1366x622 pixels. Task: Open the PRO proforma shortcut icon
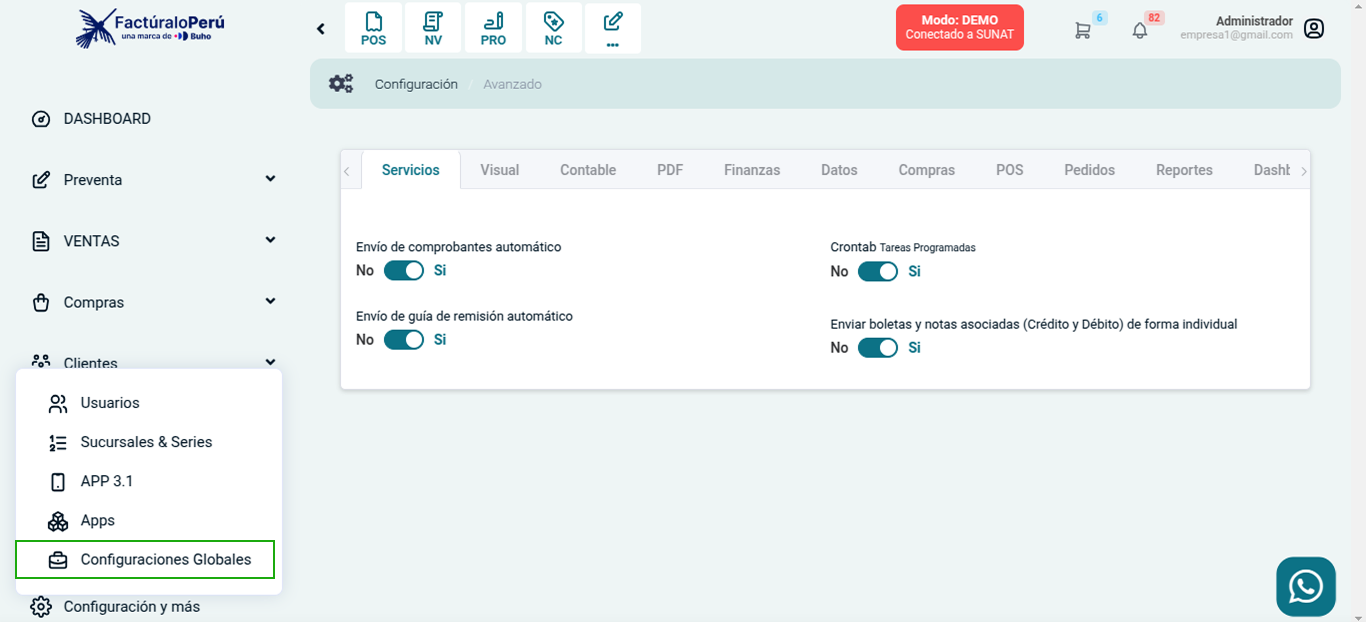(x=493, y=28)
